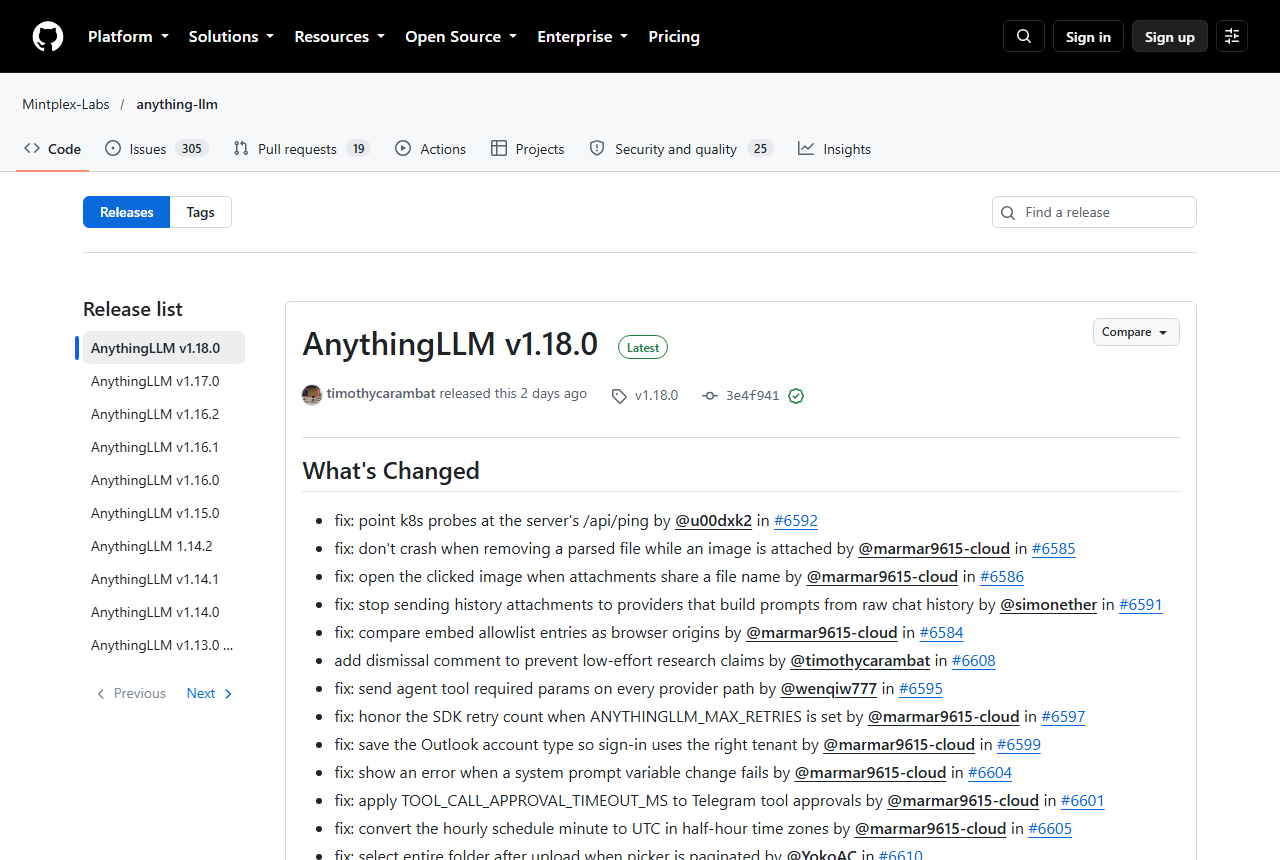The image size is (1280, 860).
Task: Click timothycarambat's avatar image
Action: point(312,394)
